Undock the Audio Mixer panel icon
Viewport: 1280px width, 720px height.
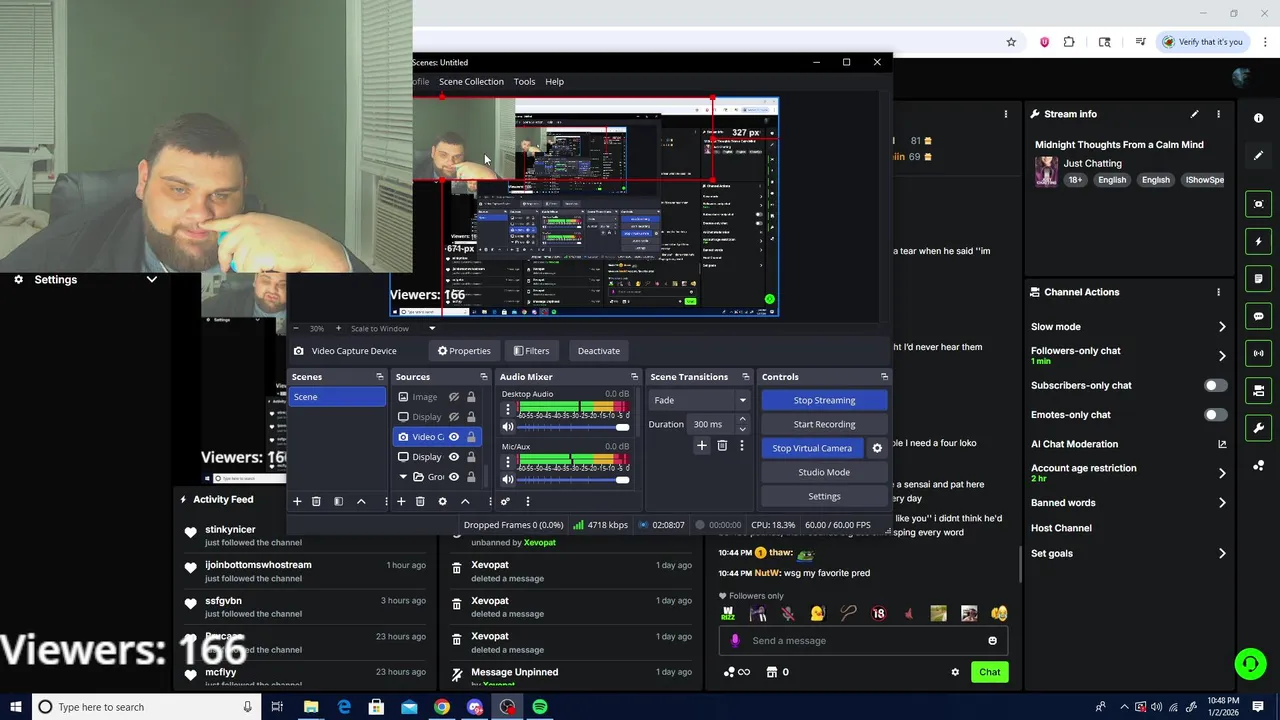634,377
